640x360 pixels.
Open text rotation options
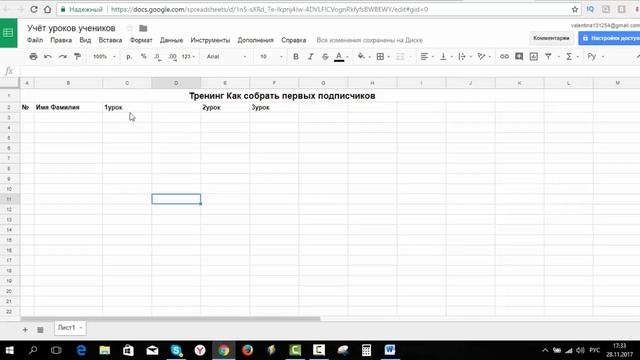click(x=482, y=57)
